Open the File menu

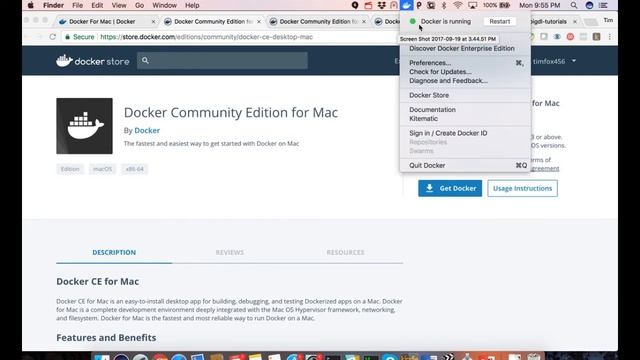[x=78, y=5]
